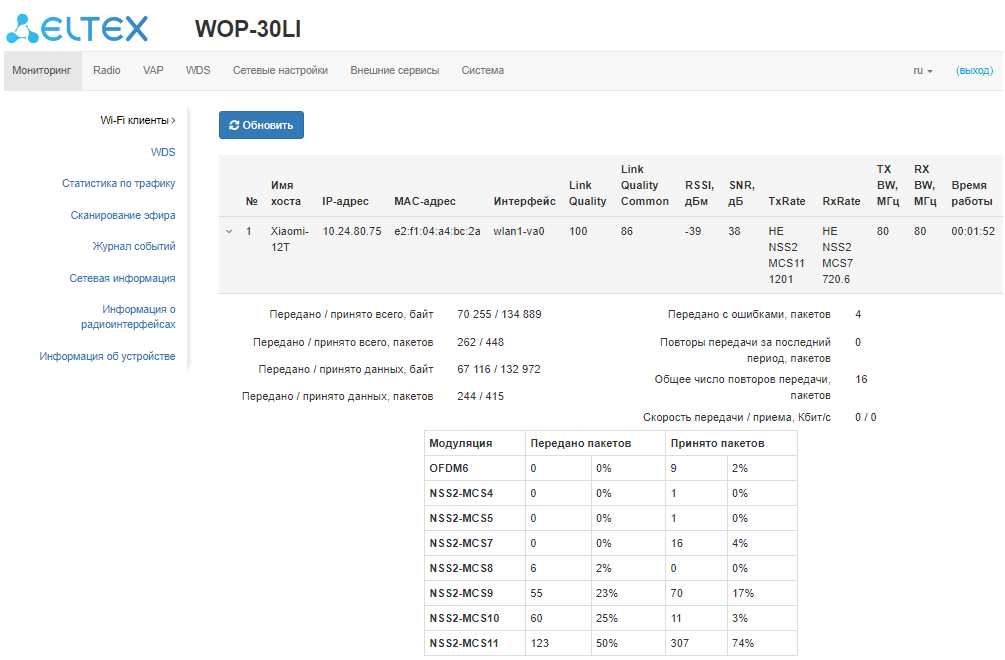
Task: View Информация об устройстве
Action: coord(107,356)
